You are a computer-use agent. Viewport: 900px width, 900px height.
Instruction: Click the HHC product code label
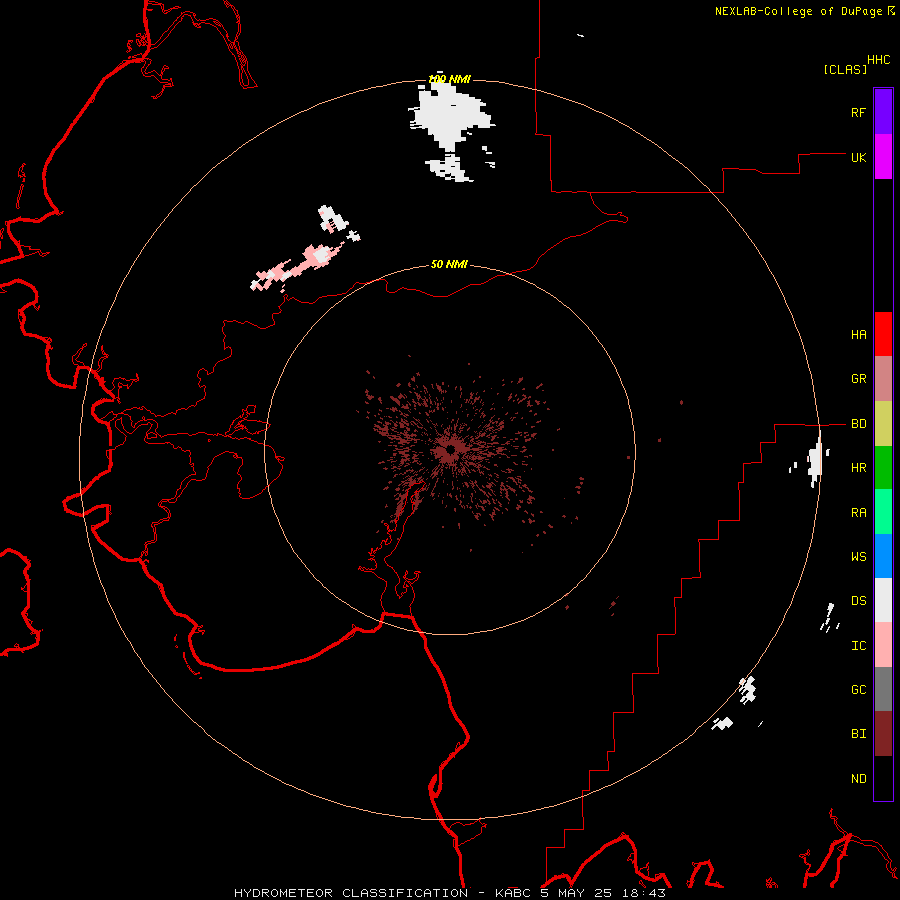(x=878, y=60)
